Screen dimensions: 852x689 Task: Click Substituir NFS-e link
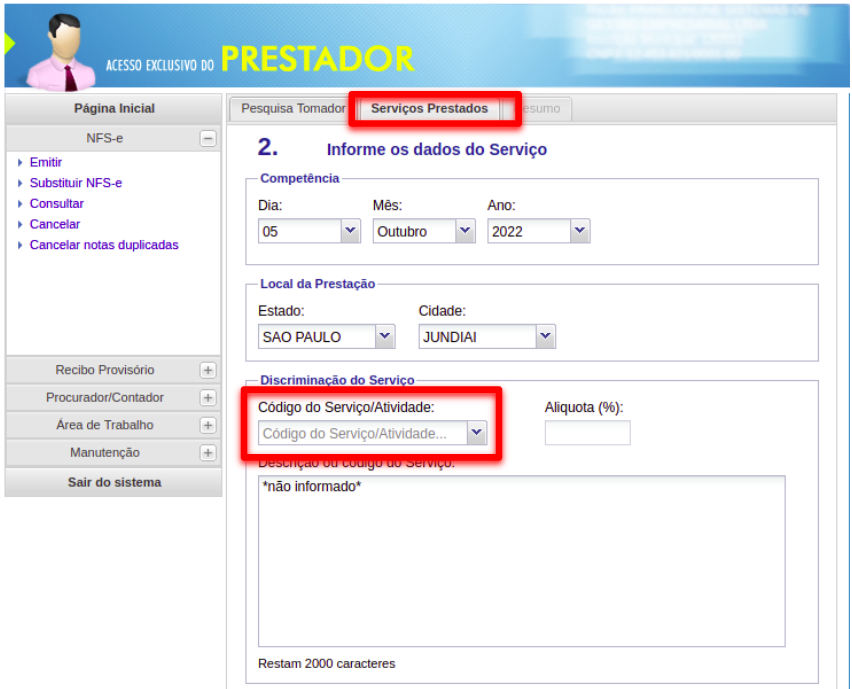click(x=76, y=183)
